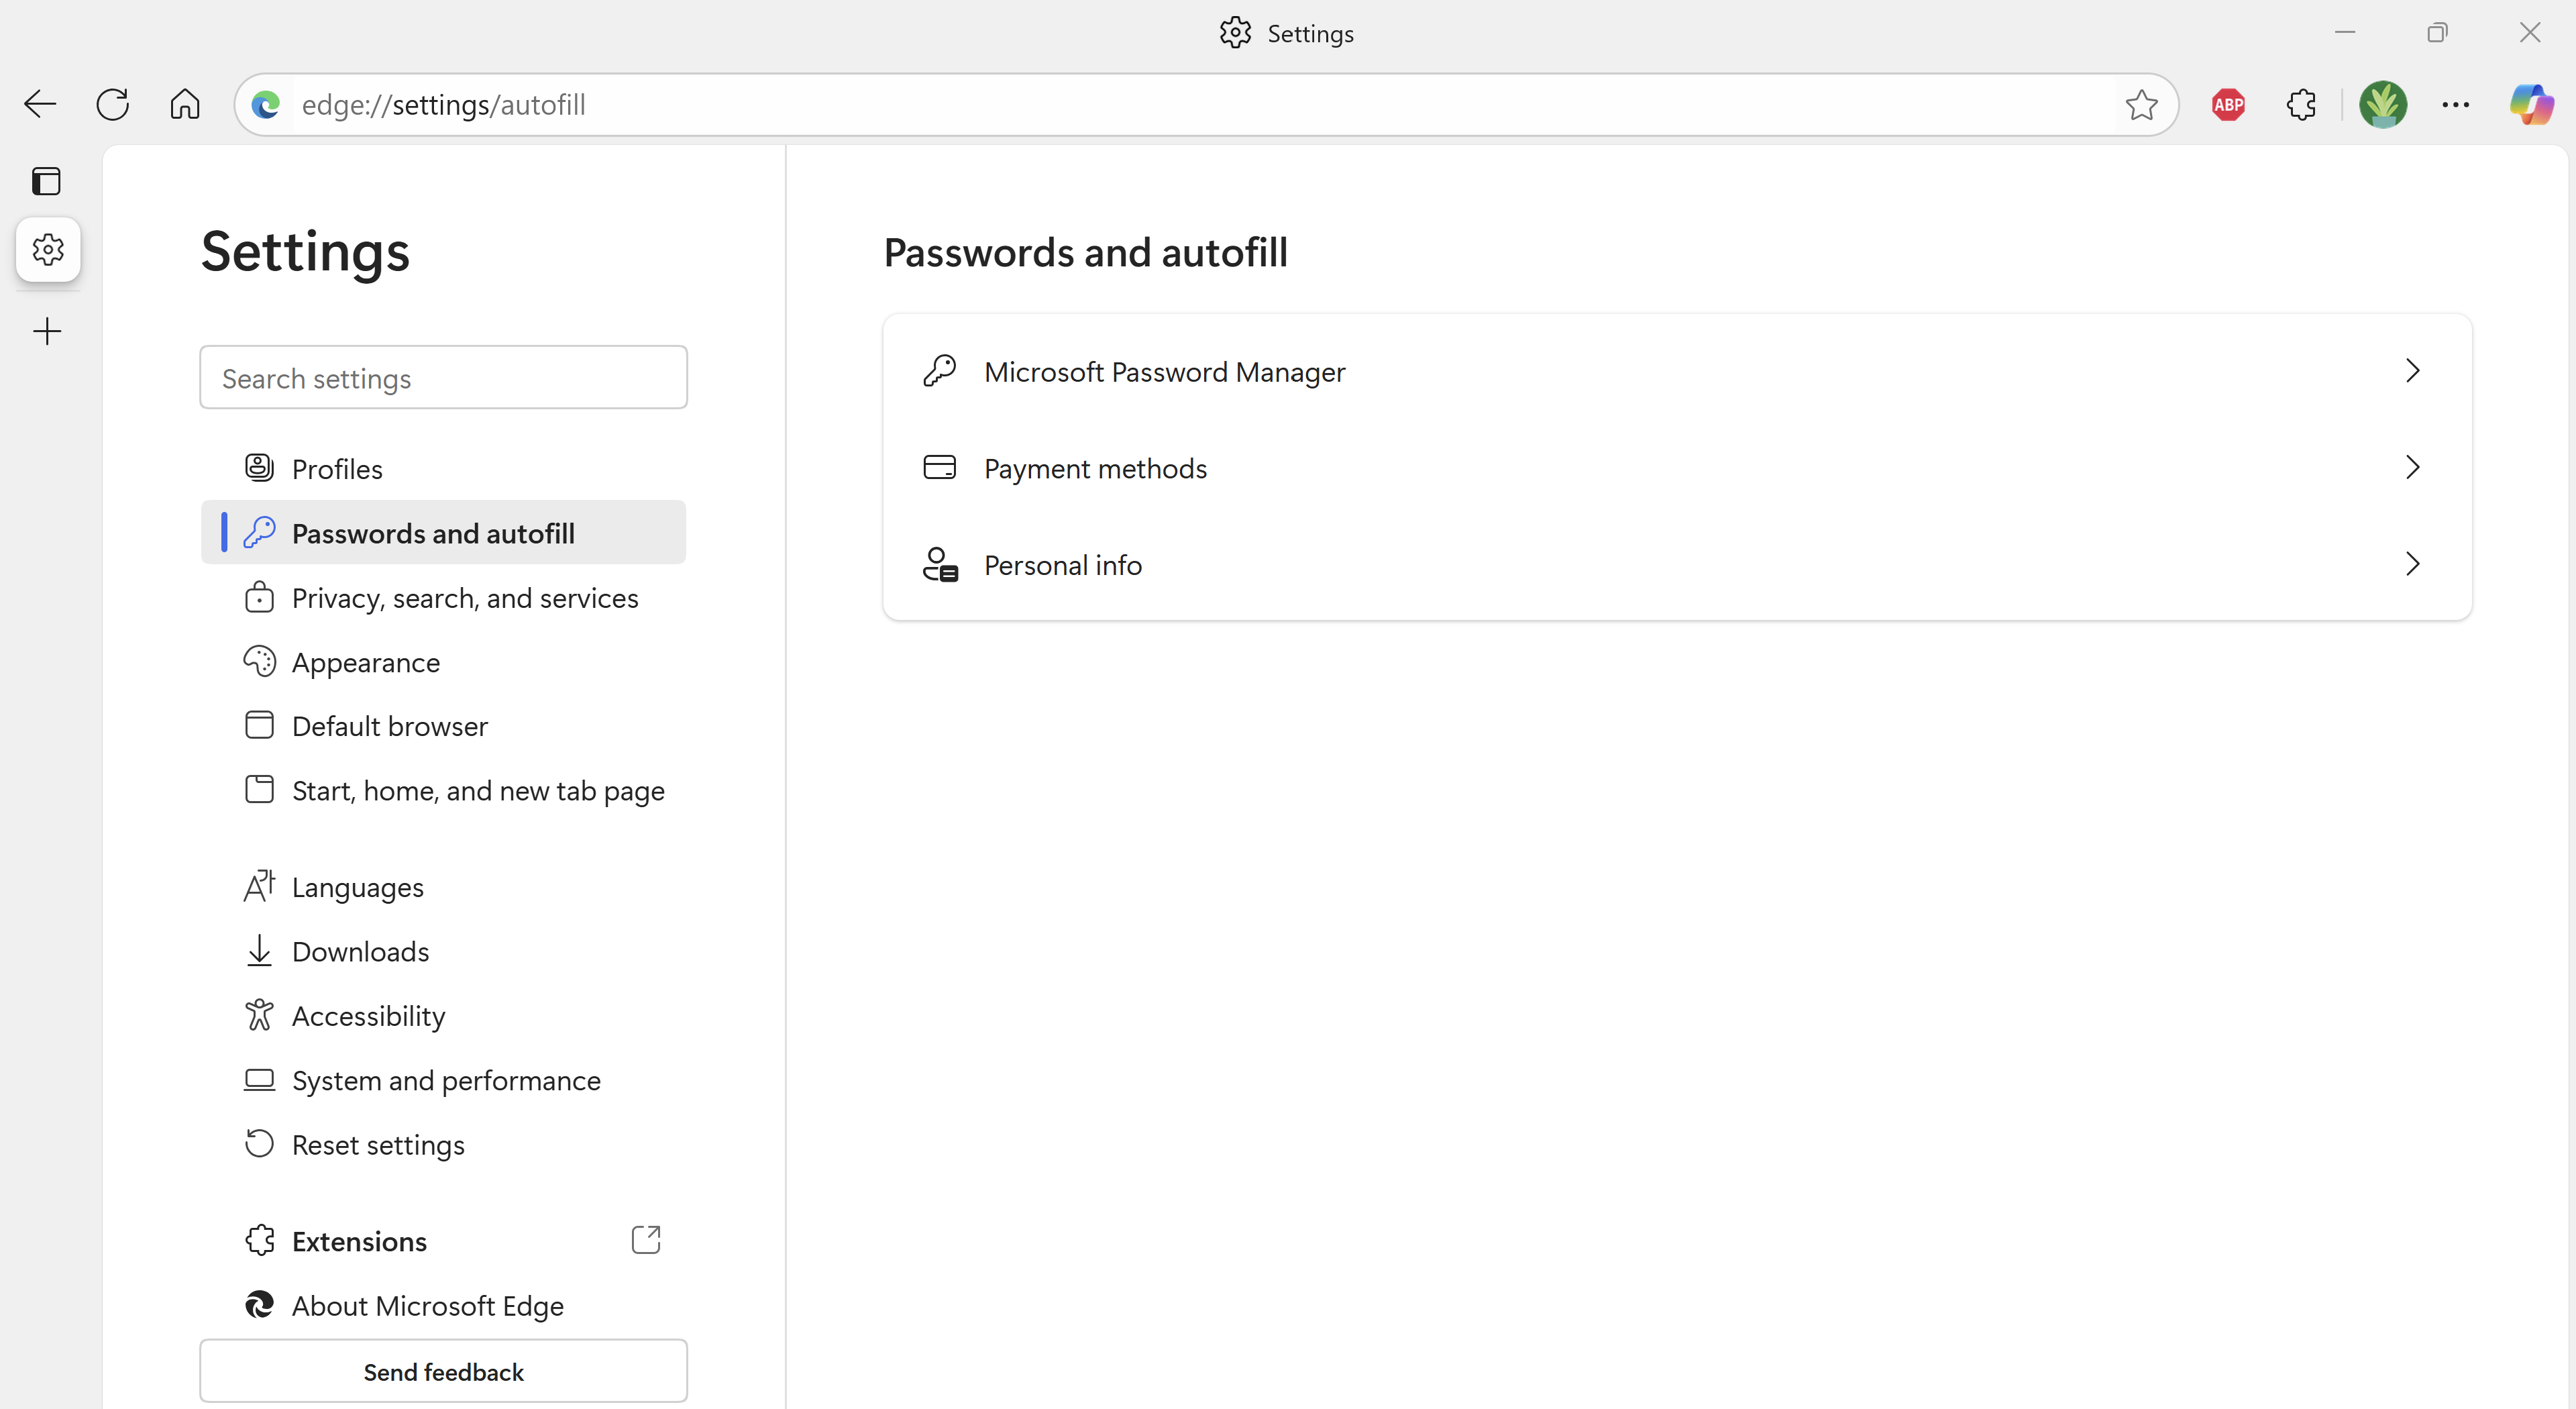Open a new tab with the plus icon

point(47,330)
